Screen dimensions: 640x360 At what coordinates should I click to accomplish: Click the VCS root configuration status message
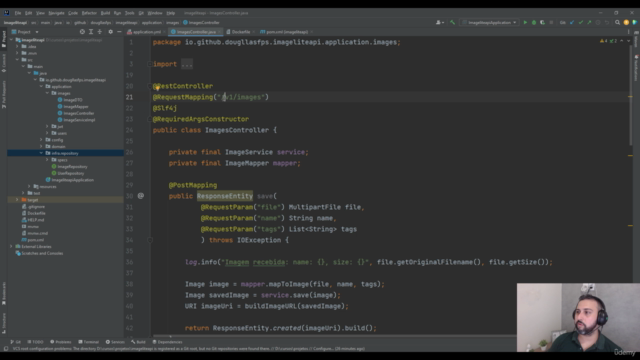(x=189, y=349)
